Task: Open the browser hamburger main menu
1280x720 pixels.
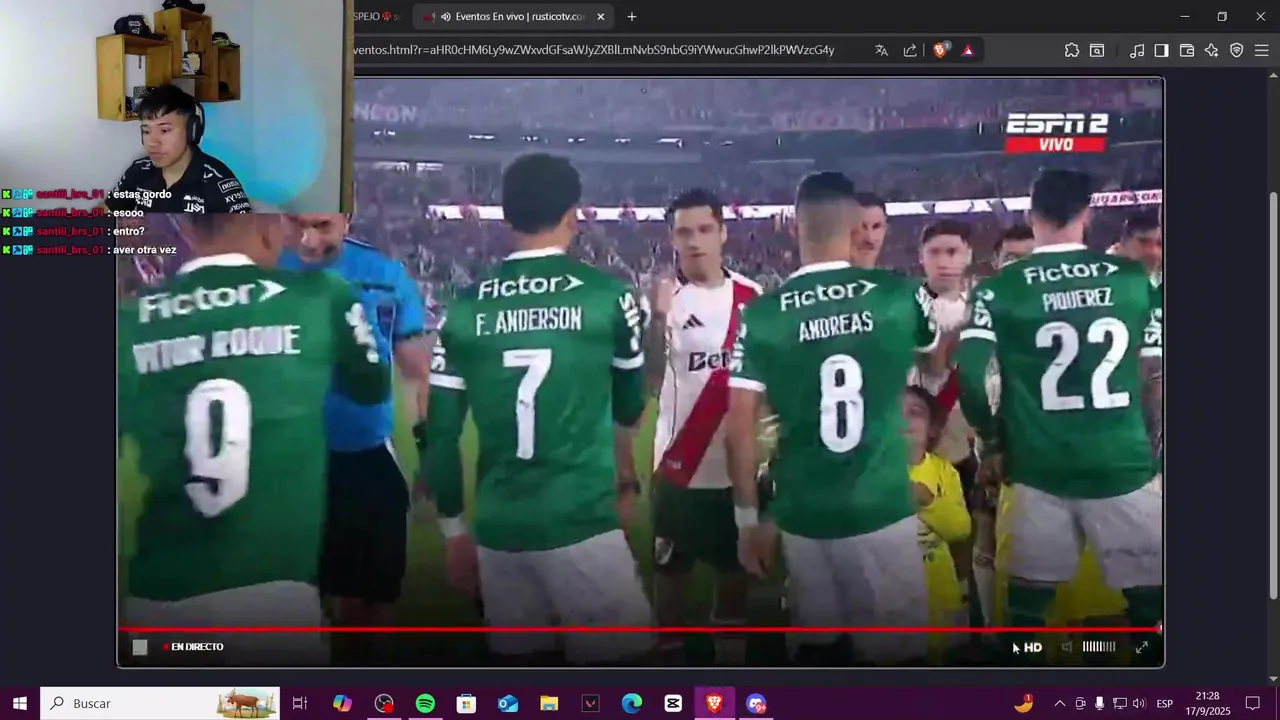Action: (x=1262, y=50)
